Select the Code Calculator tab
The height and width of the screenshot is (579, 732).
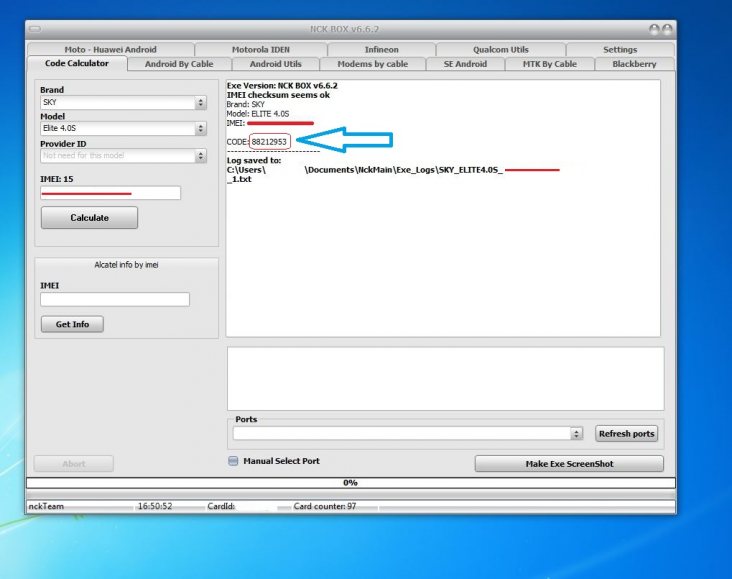tap(77, 64)
